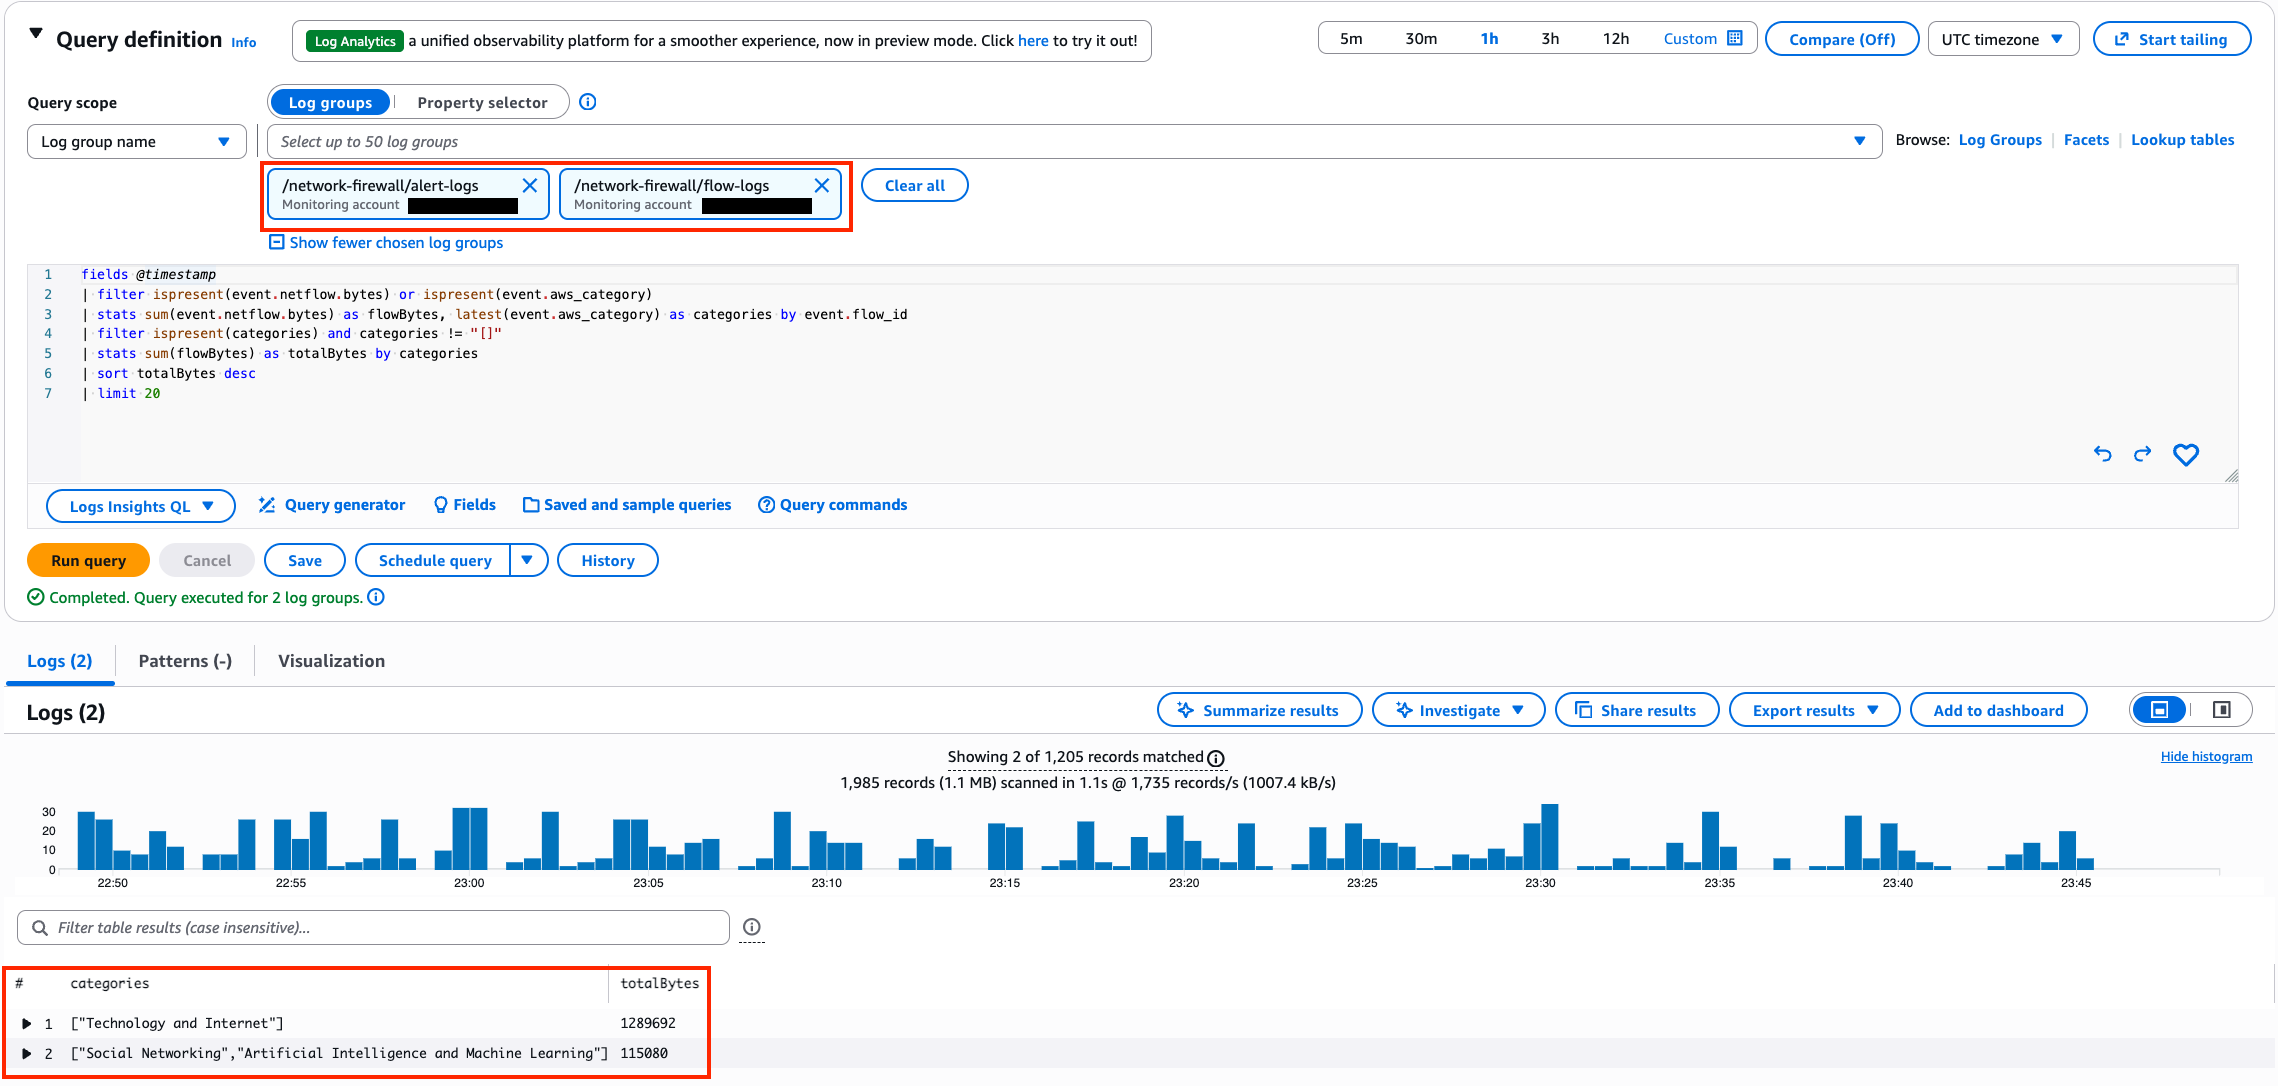
Task: Click undo arrow in query editor
Action: (x=2102, y=454)
